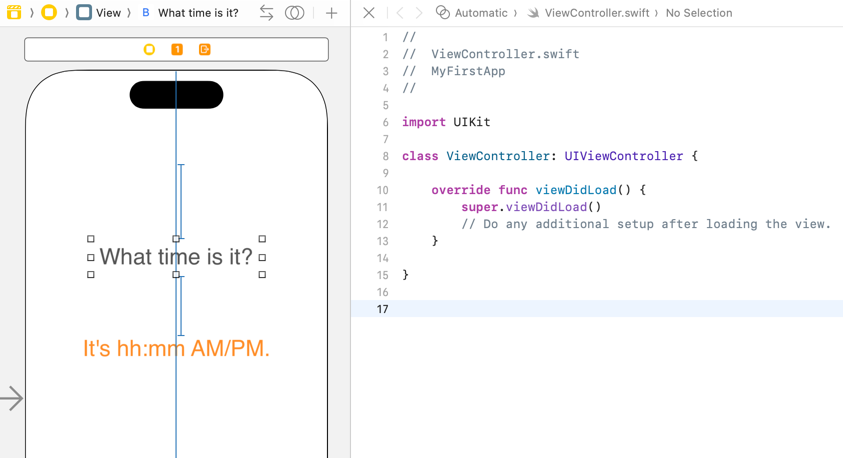Close the assistant editor pane
This screenshot has width=843, height=458.
pos(369,13)
